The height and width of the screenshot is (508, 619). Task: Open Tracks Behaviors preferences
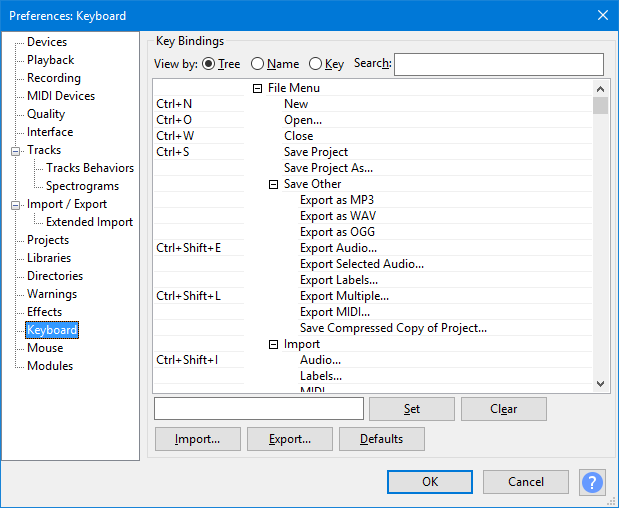(90, 168)
